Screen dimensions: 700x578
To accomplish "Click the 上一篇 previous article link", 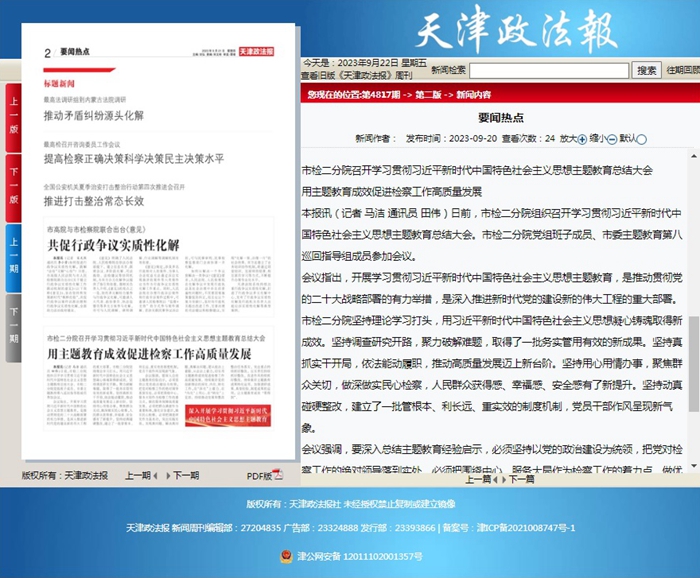I will [478, 479].
